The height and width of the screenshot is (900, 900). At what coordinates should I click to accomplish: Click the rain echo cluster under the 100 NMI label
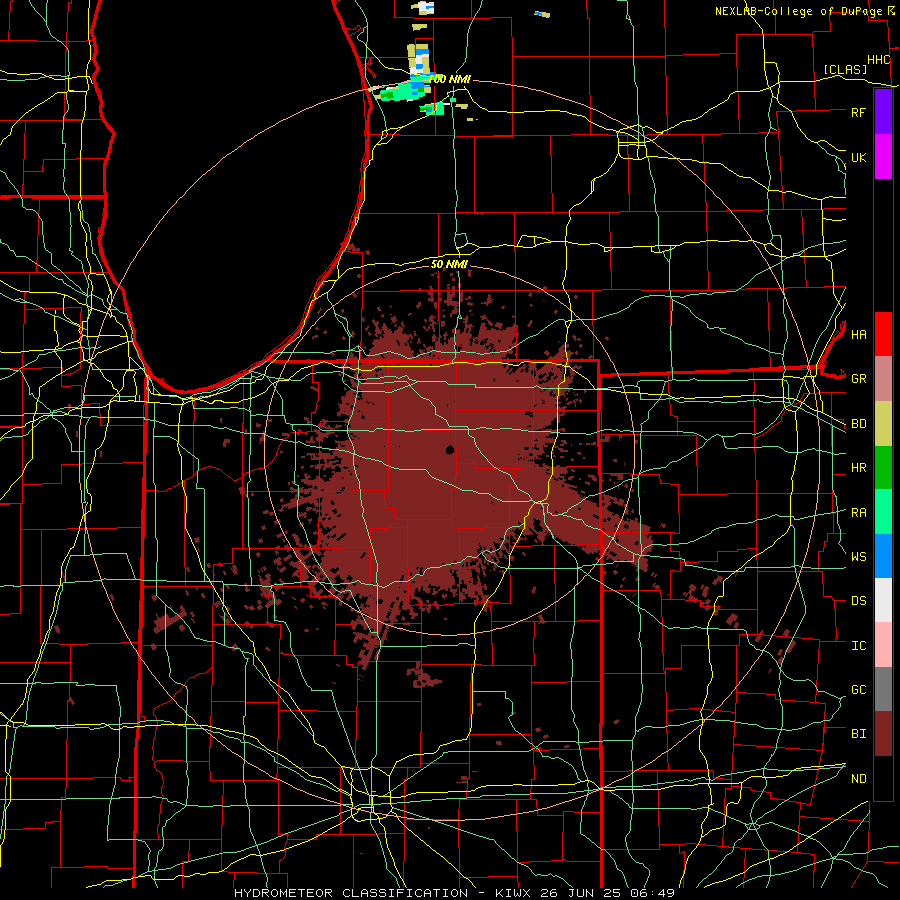click(405, 91)
